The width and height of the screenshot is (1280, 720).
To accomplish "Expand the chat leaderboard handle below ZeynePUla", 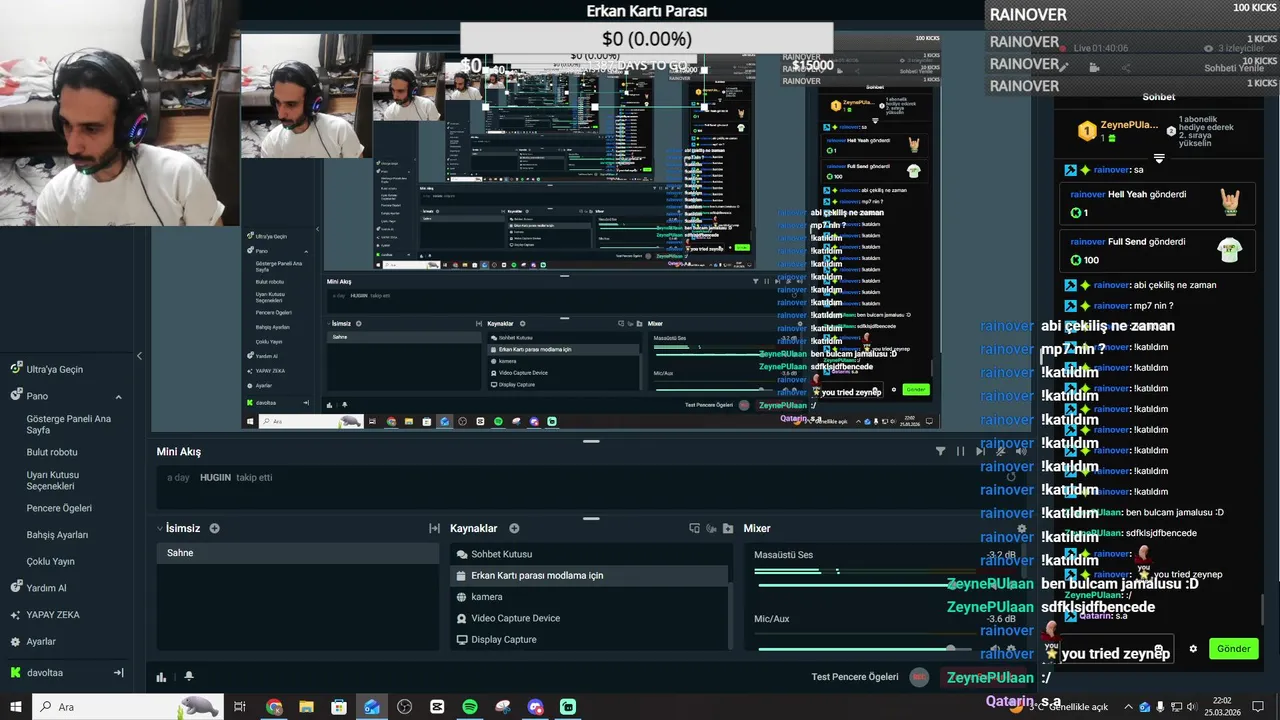I will tap(1159, 158).
